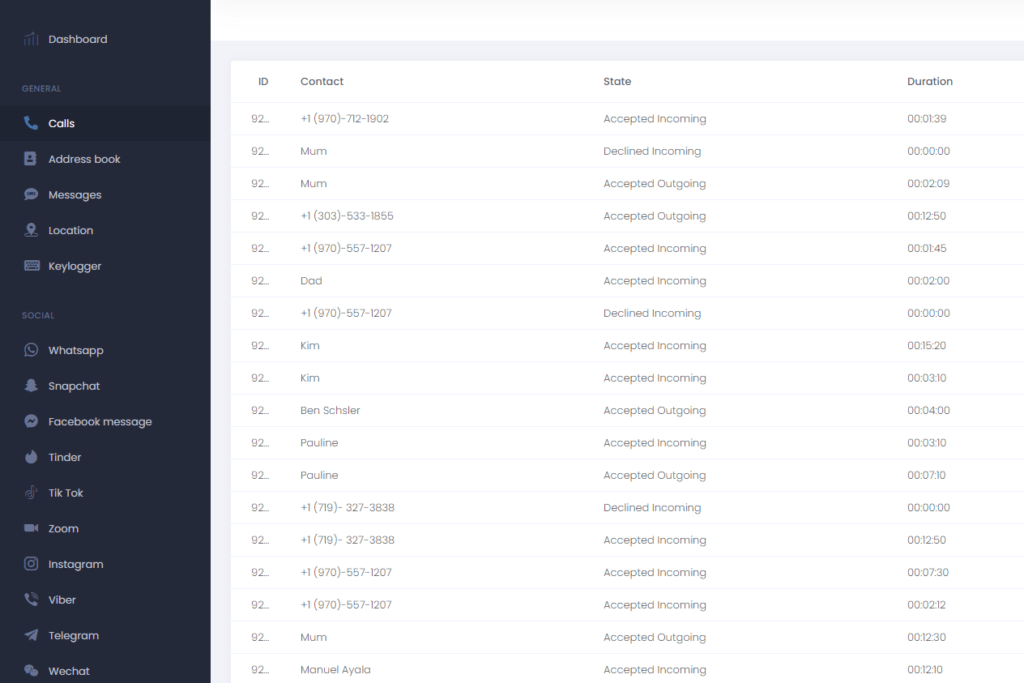Click the Facebook messenger icon
This screenshot has width=1024, height=683.
pos(31,421)
